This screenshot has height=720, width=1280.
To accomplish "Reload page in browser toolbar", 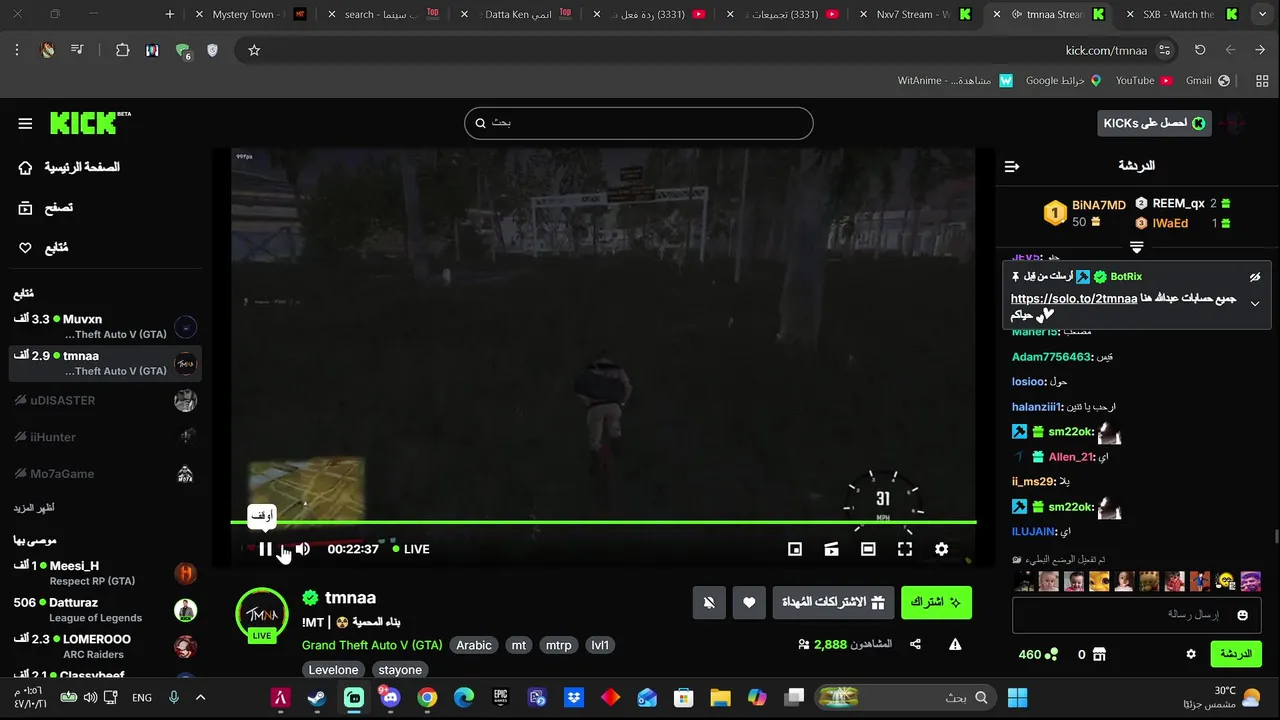I will pos(1200,50).
